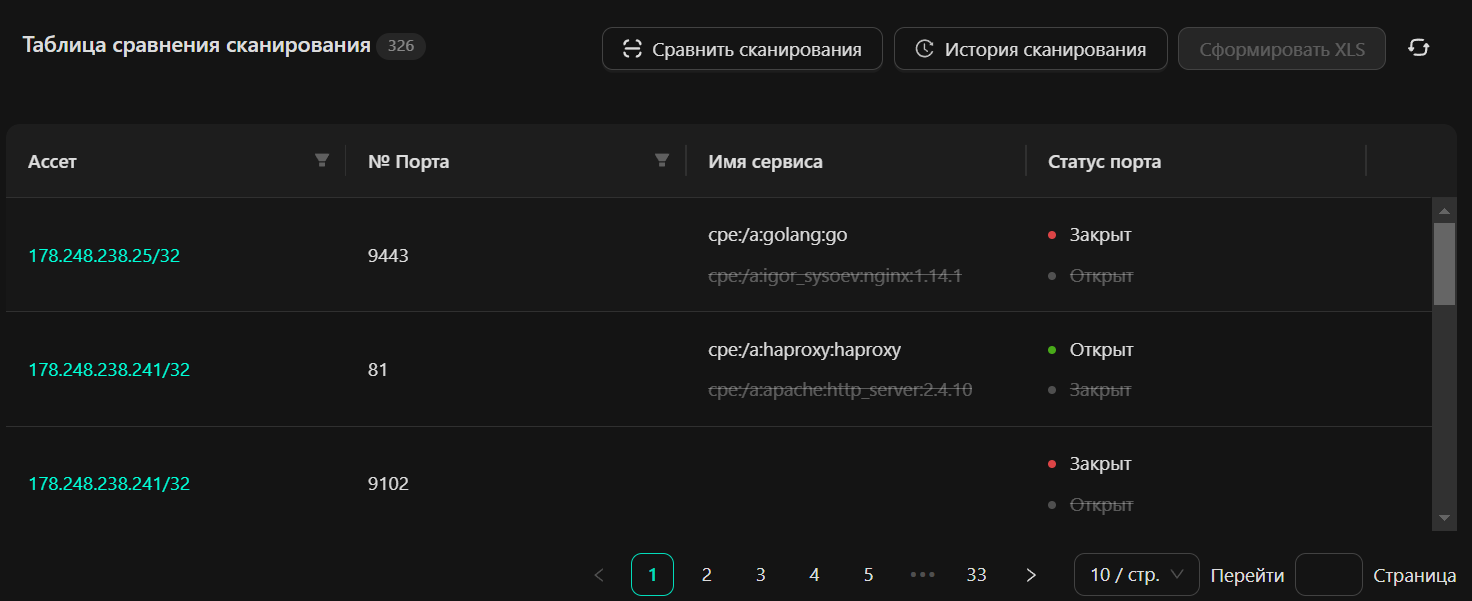Click the current page 1 button

(x=652, y=575)
